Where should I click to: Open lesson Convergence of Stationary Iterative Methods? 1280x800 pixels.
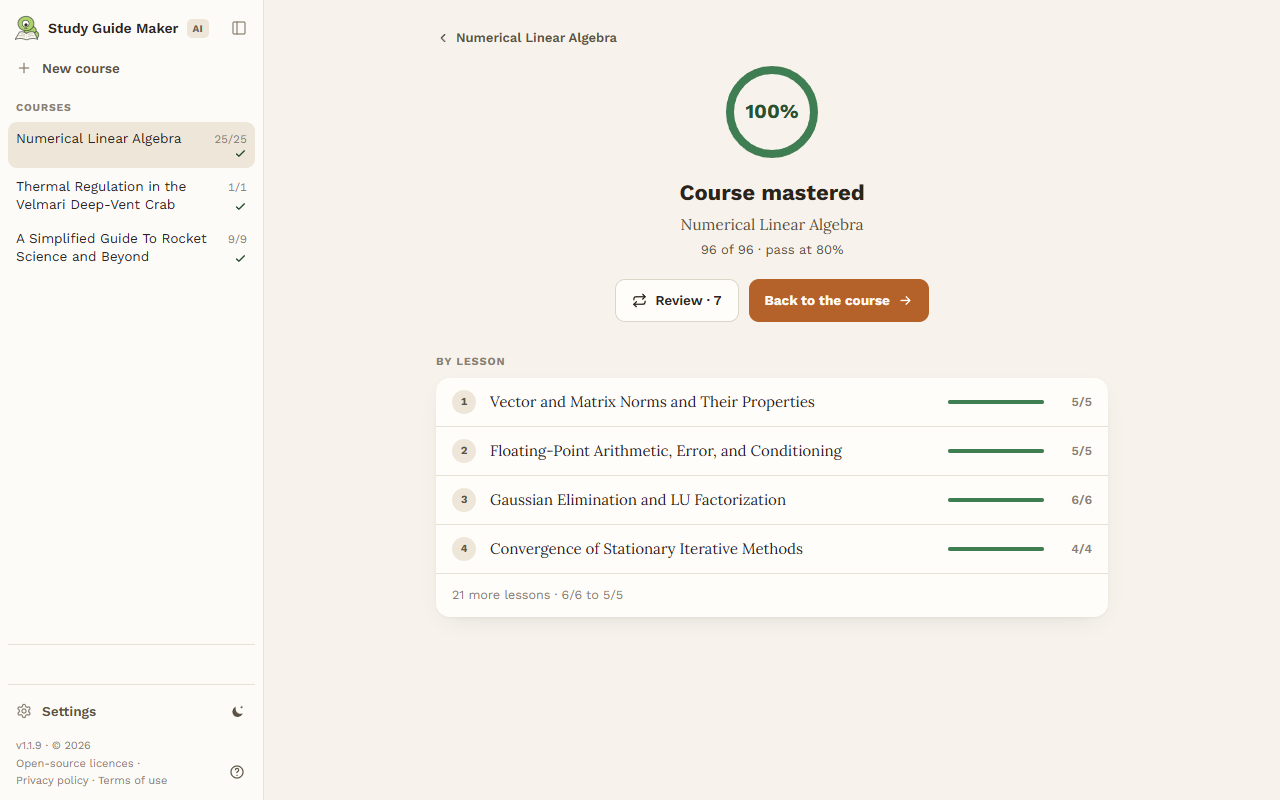pyautogui.click(x=772, y=549)
